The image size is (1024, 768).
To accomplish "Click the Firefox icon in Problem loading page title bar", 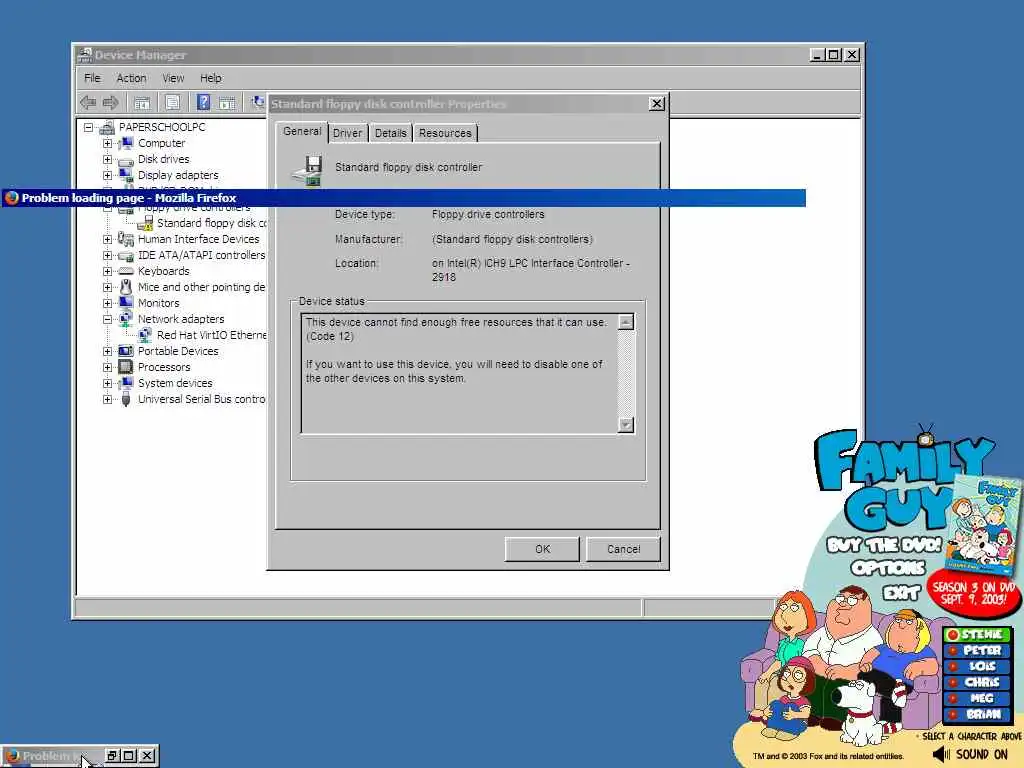I will click(11, 197).
